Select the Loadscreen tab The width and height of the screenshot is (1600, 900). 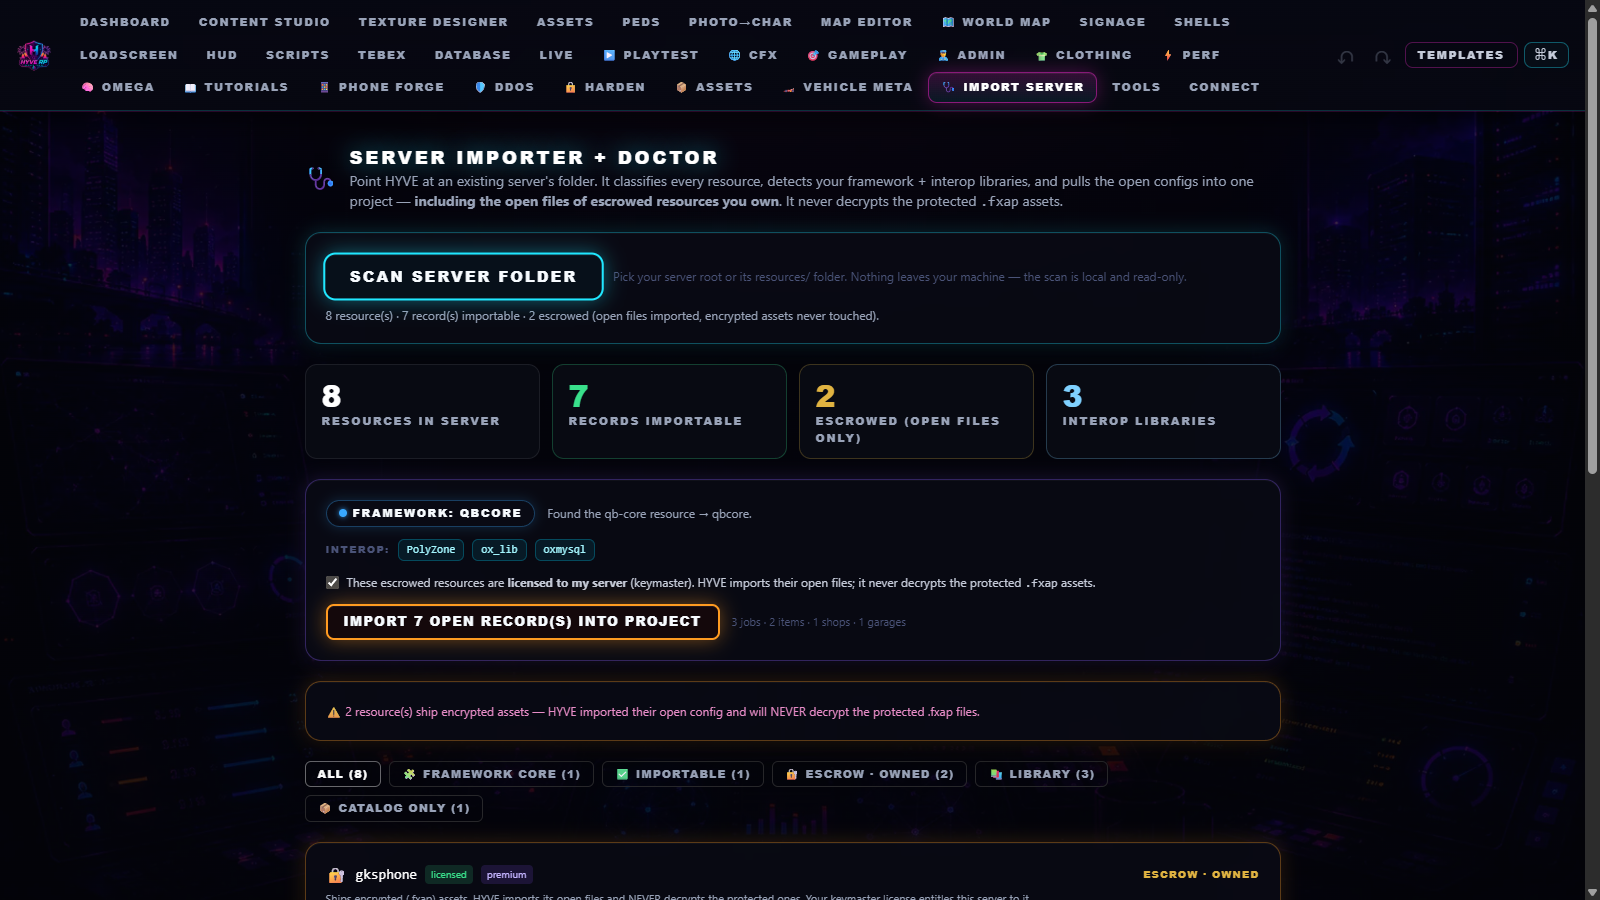coord(129,55)
